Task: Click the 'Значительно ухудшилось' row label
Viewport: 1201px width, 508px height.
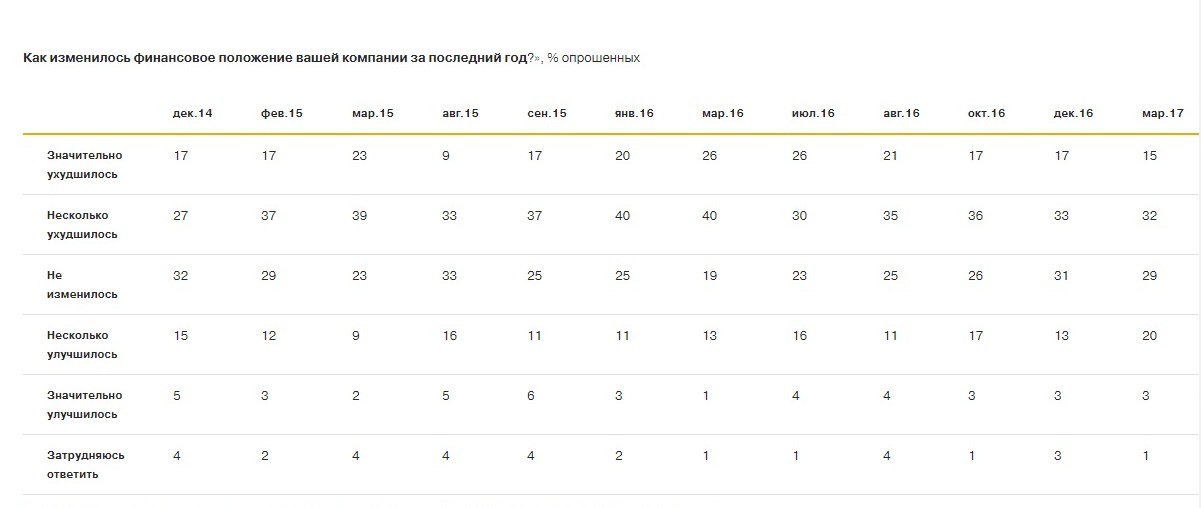Action: 83,165
